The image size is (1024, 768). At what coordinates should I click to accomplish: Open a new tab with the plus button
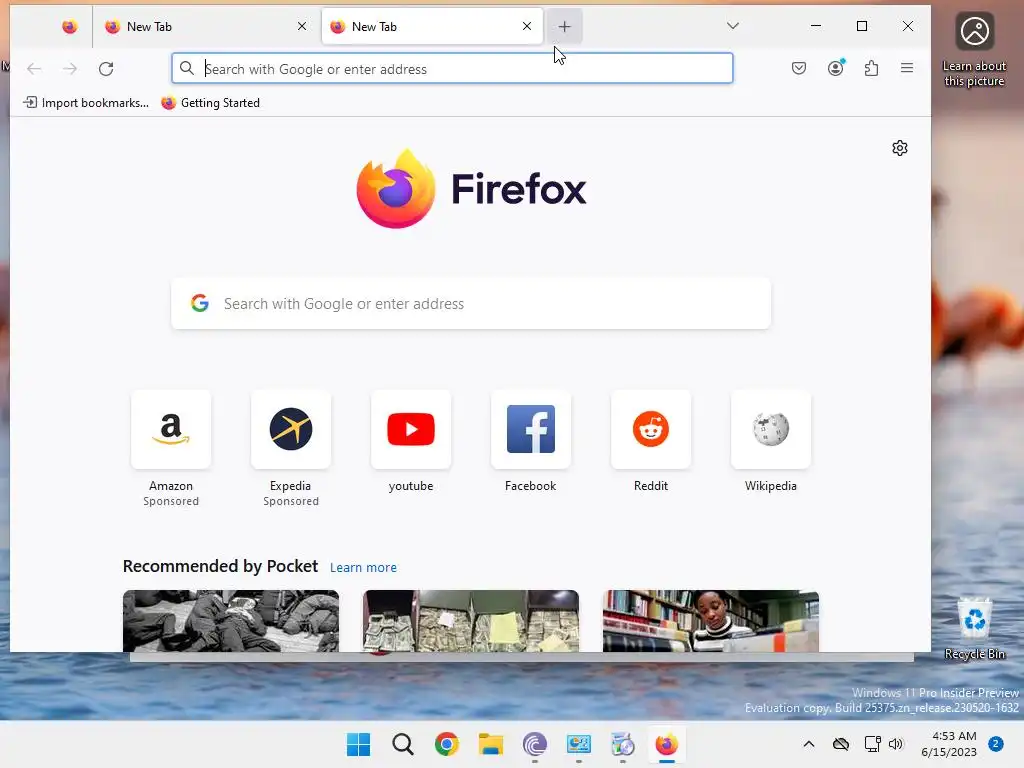coord(564,27)
